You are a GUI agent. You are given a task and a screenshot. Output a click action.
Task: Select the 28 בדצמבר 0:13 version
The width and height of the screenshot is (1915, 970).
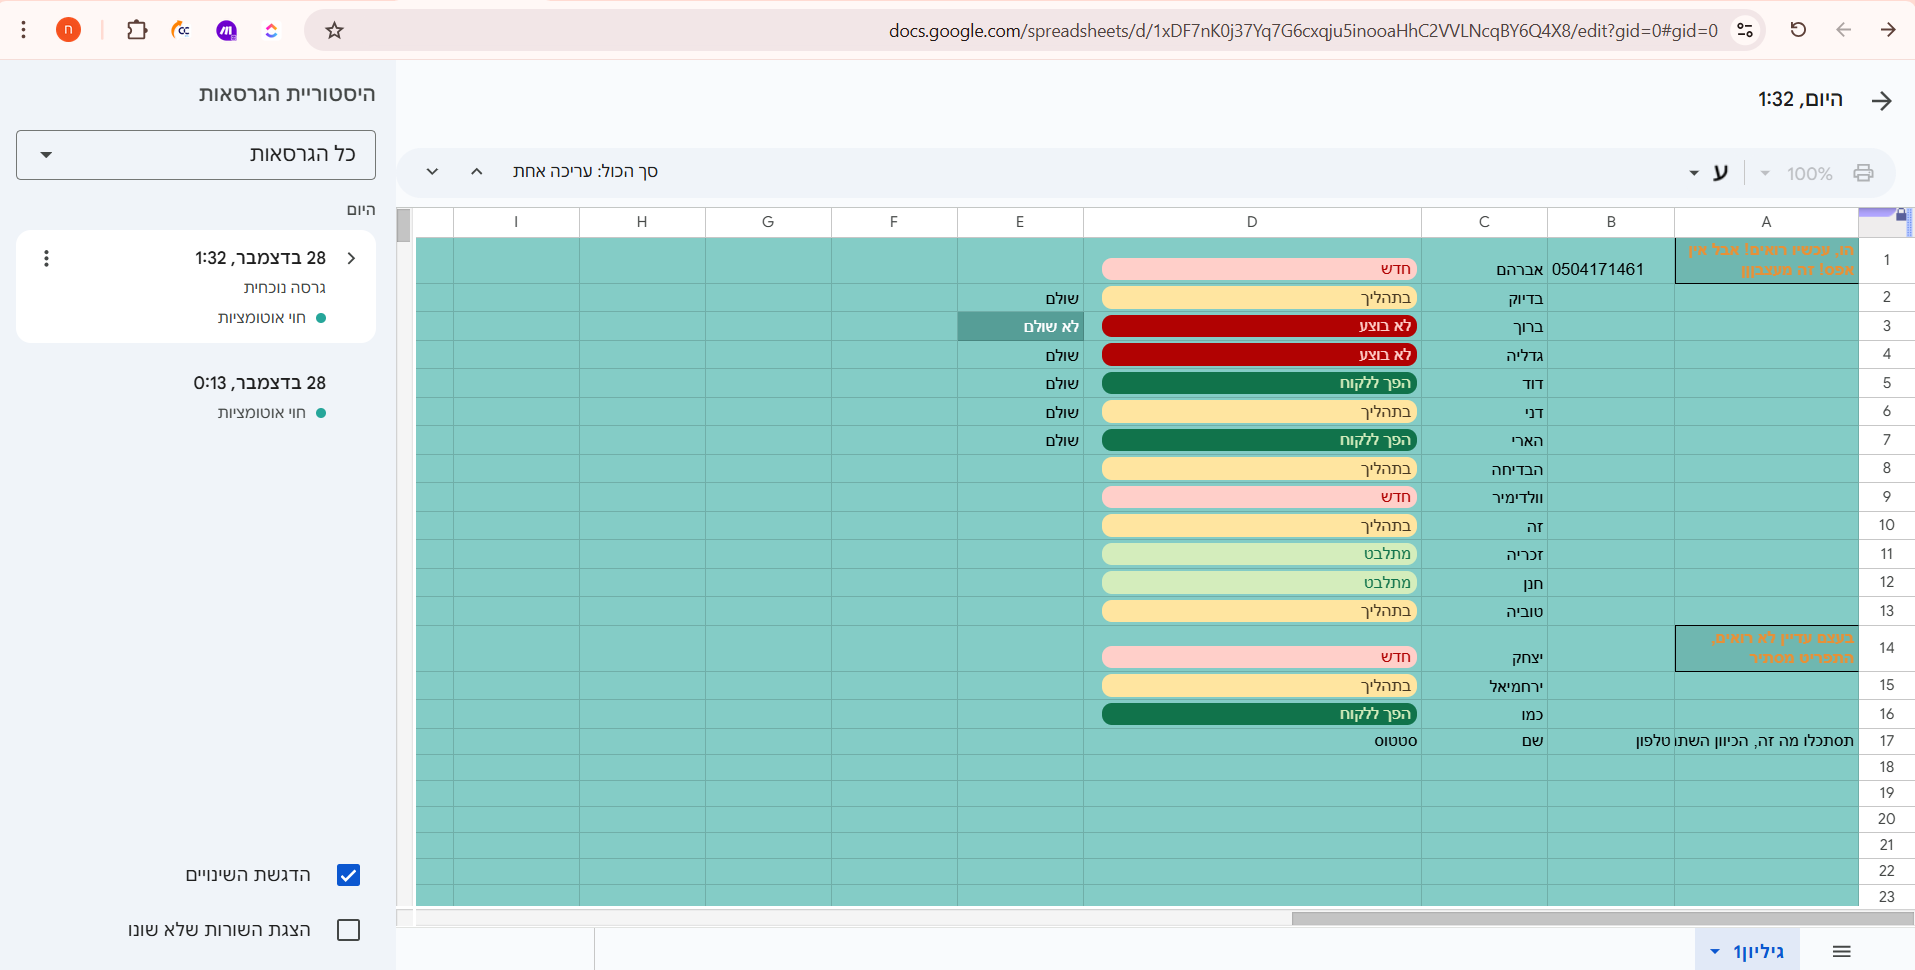(259, 384)
